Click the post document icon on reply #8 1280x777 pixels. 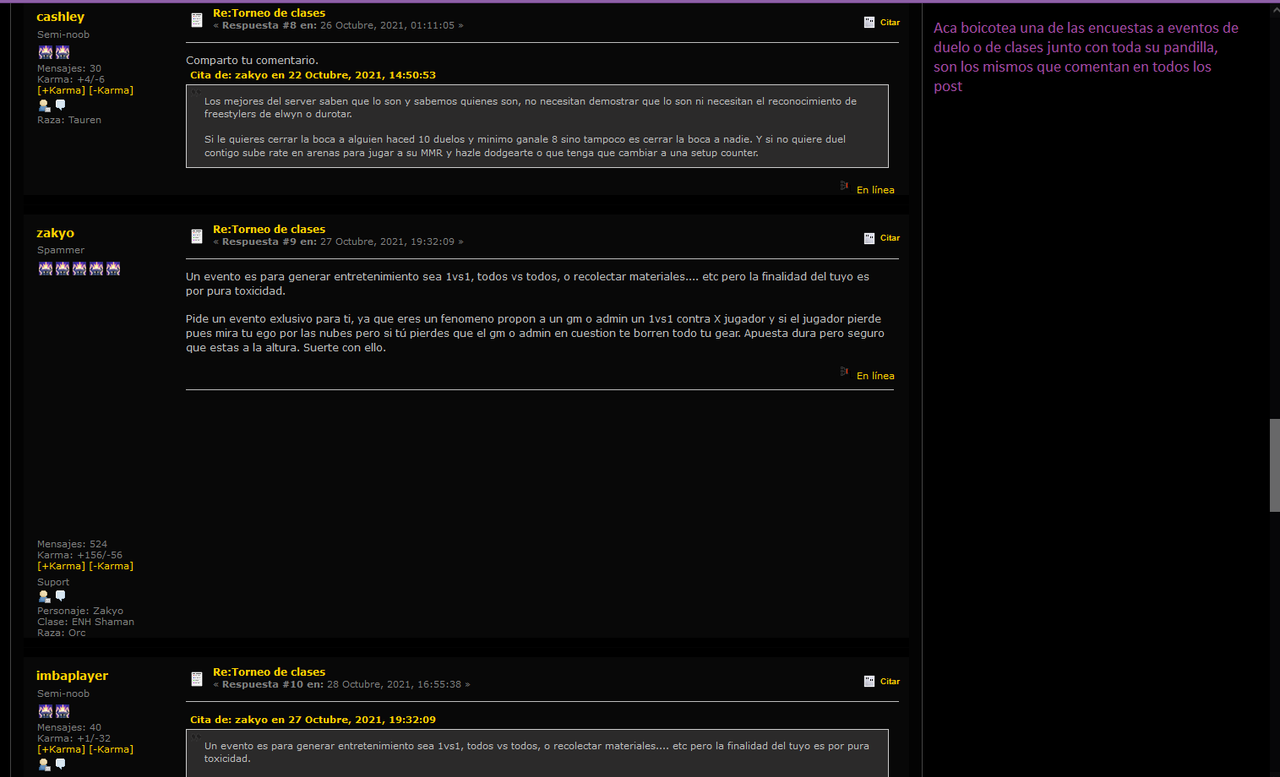point(197,20)
